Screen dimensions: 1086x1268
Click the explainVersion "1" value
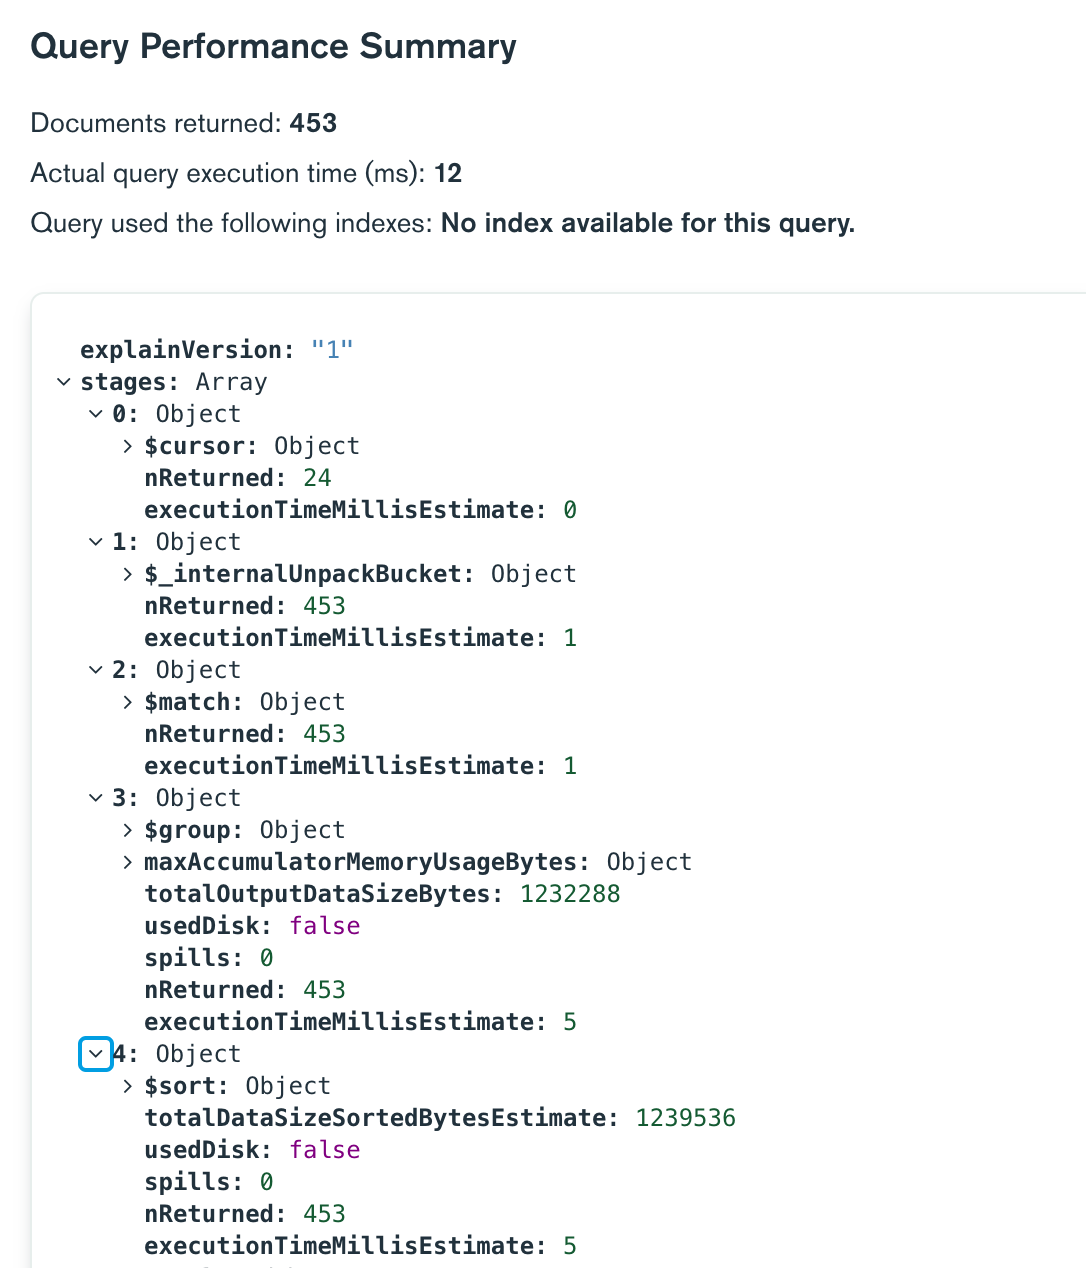[x=332, y=350]
